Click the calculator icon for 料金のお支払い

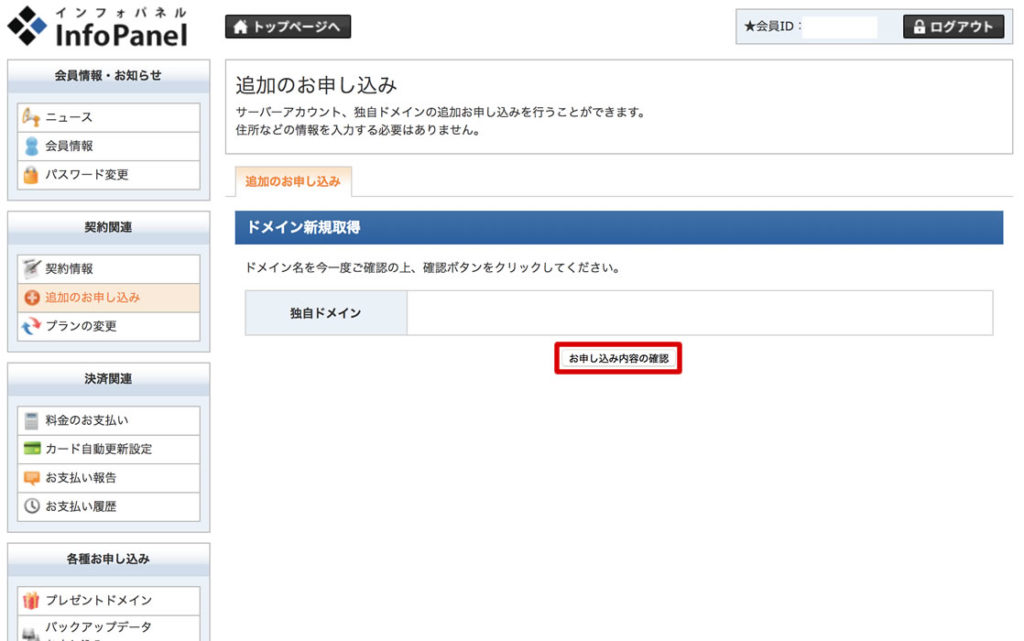click(31, 420)
